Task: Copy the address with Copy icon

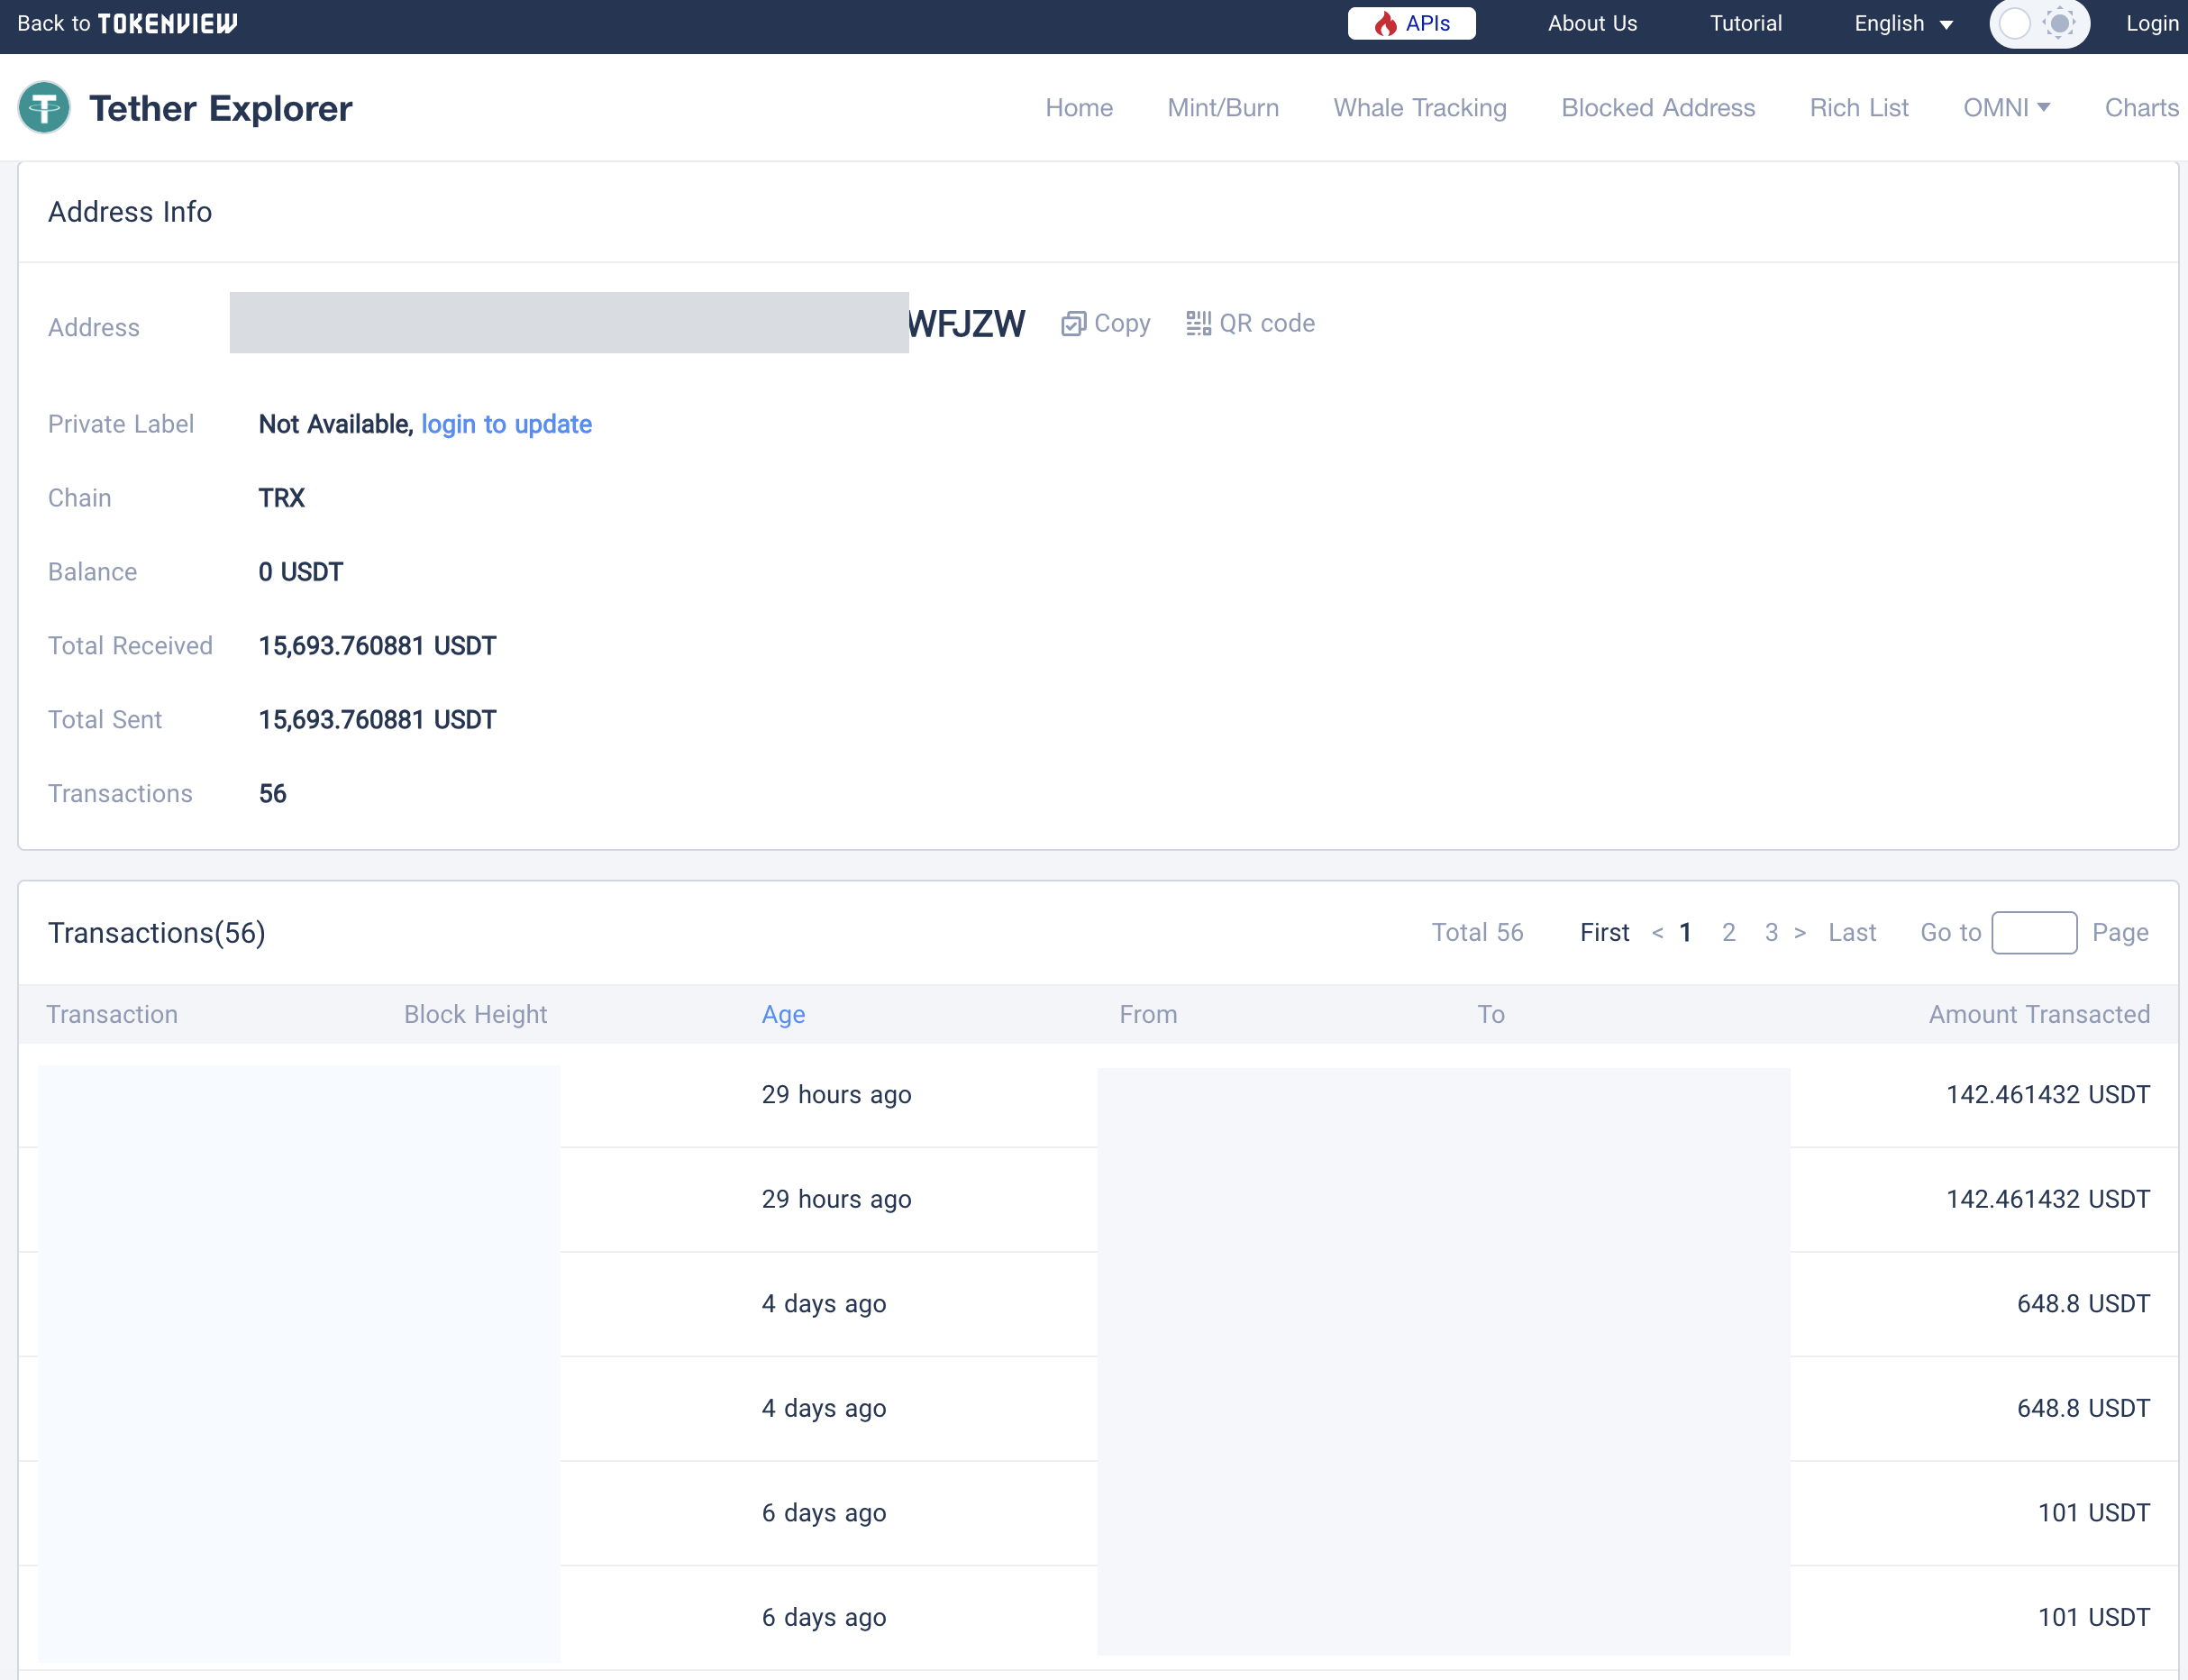Action: tap(1105, 323)
